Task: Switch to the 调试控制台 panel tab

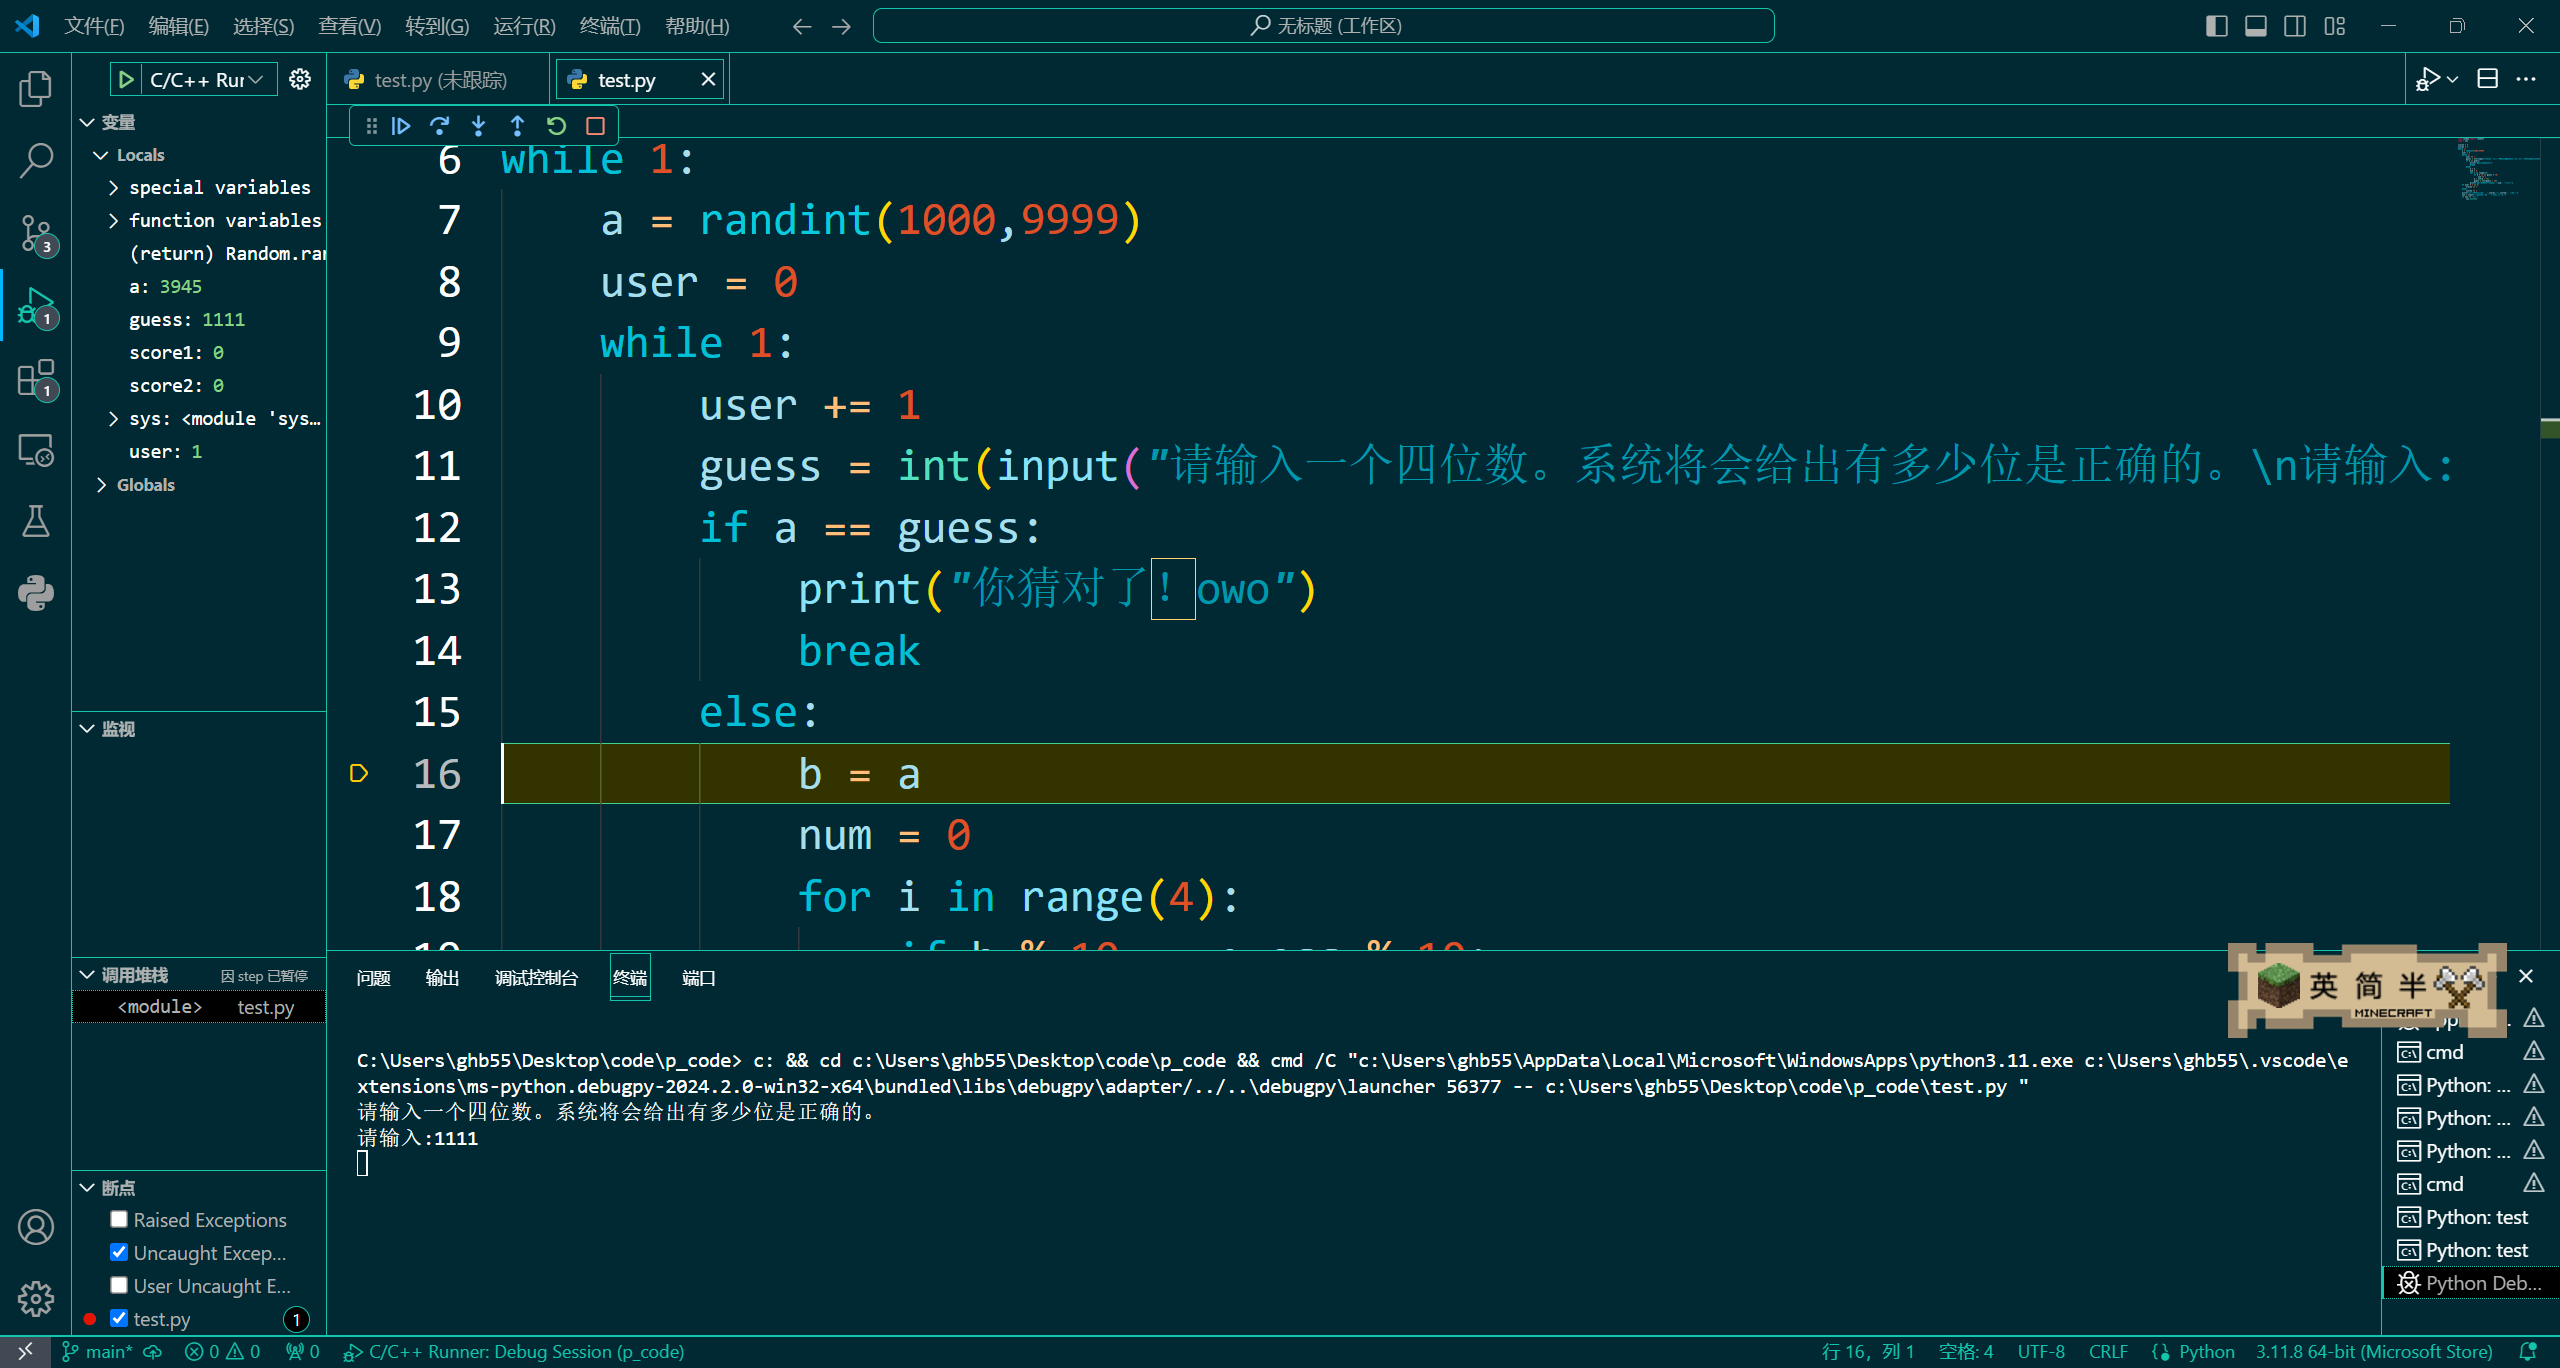Action: (x=536, y=978)
